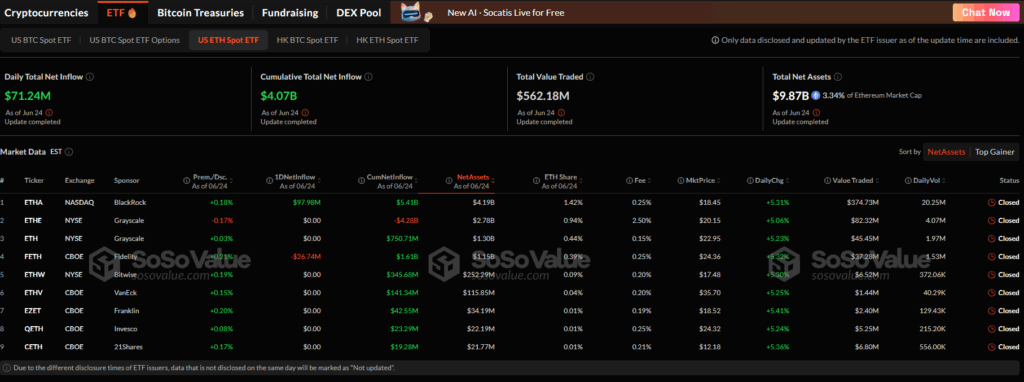Image resolution: width=1024 pixels, height=382 pixels.
Task: Click the info icon beside Market Data EST
Action: coord(69,151)
